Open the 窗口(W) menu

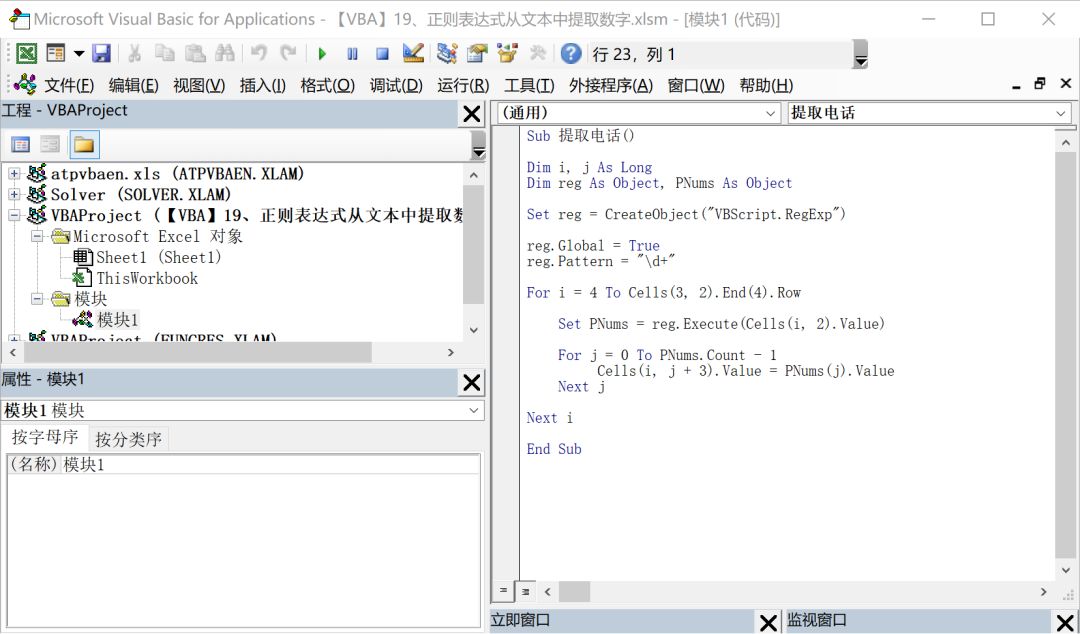(696, 85)
